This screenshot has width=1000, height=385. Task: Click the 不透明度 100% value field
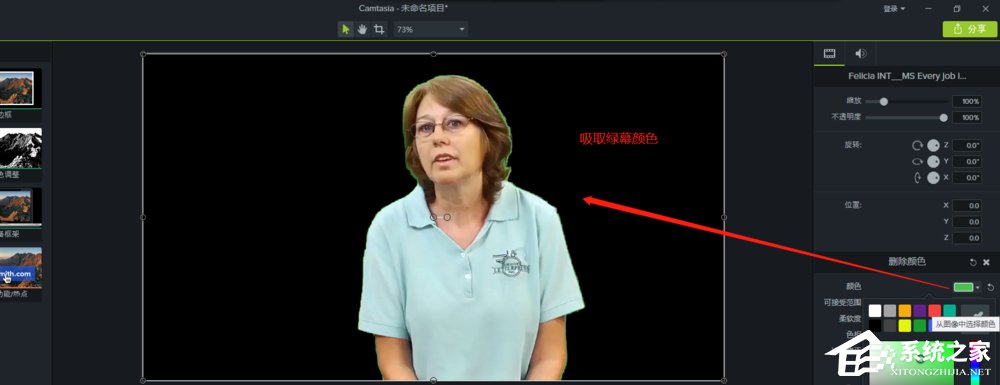pos(966,117)
